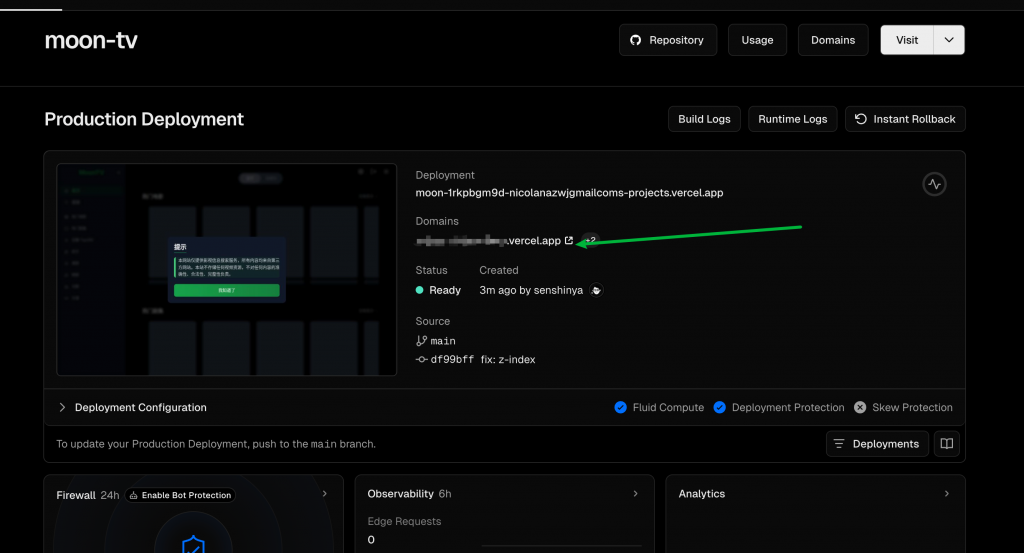Click the Firewall shield icon
The width and height of the screenshot is (1024, 553).
[192, 544]
